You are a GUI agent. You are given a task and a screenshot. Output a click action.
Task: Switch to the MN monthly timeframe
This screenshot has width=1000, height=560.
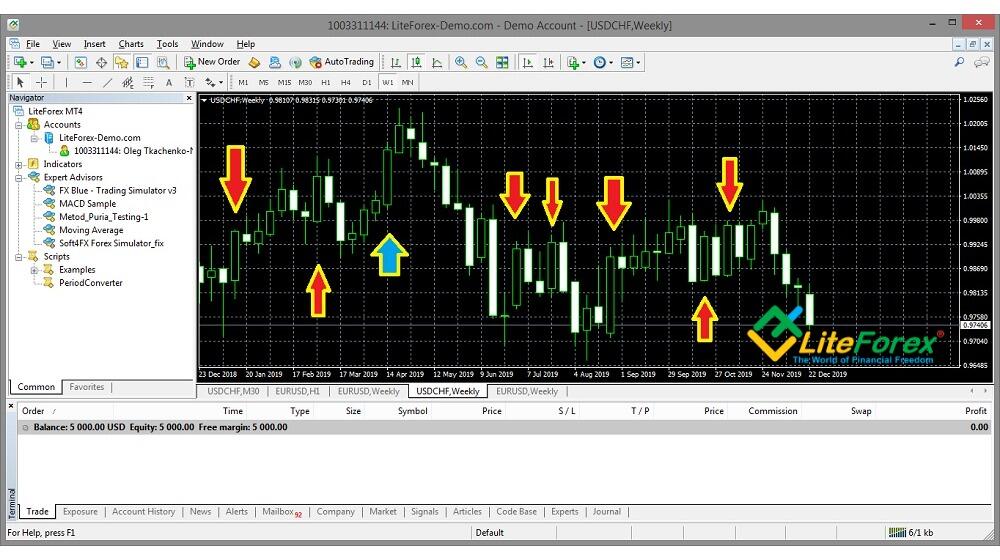pyautogui.click(x=408, y=82)
